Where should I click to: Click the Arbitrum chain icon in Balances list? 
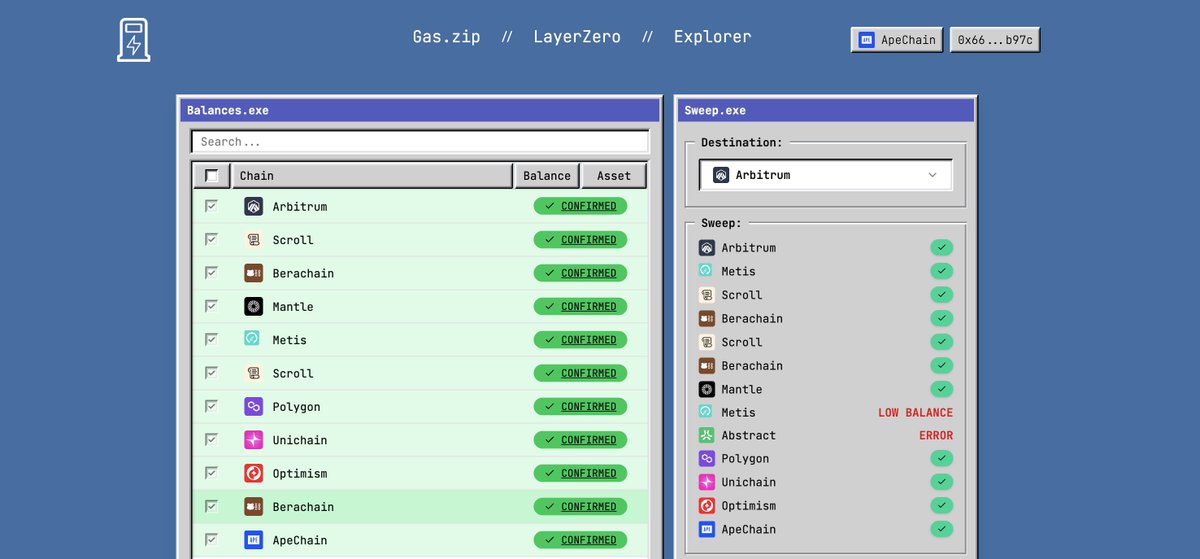pos(253,206)
